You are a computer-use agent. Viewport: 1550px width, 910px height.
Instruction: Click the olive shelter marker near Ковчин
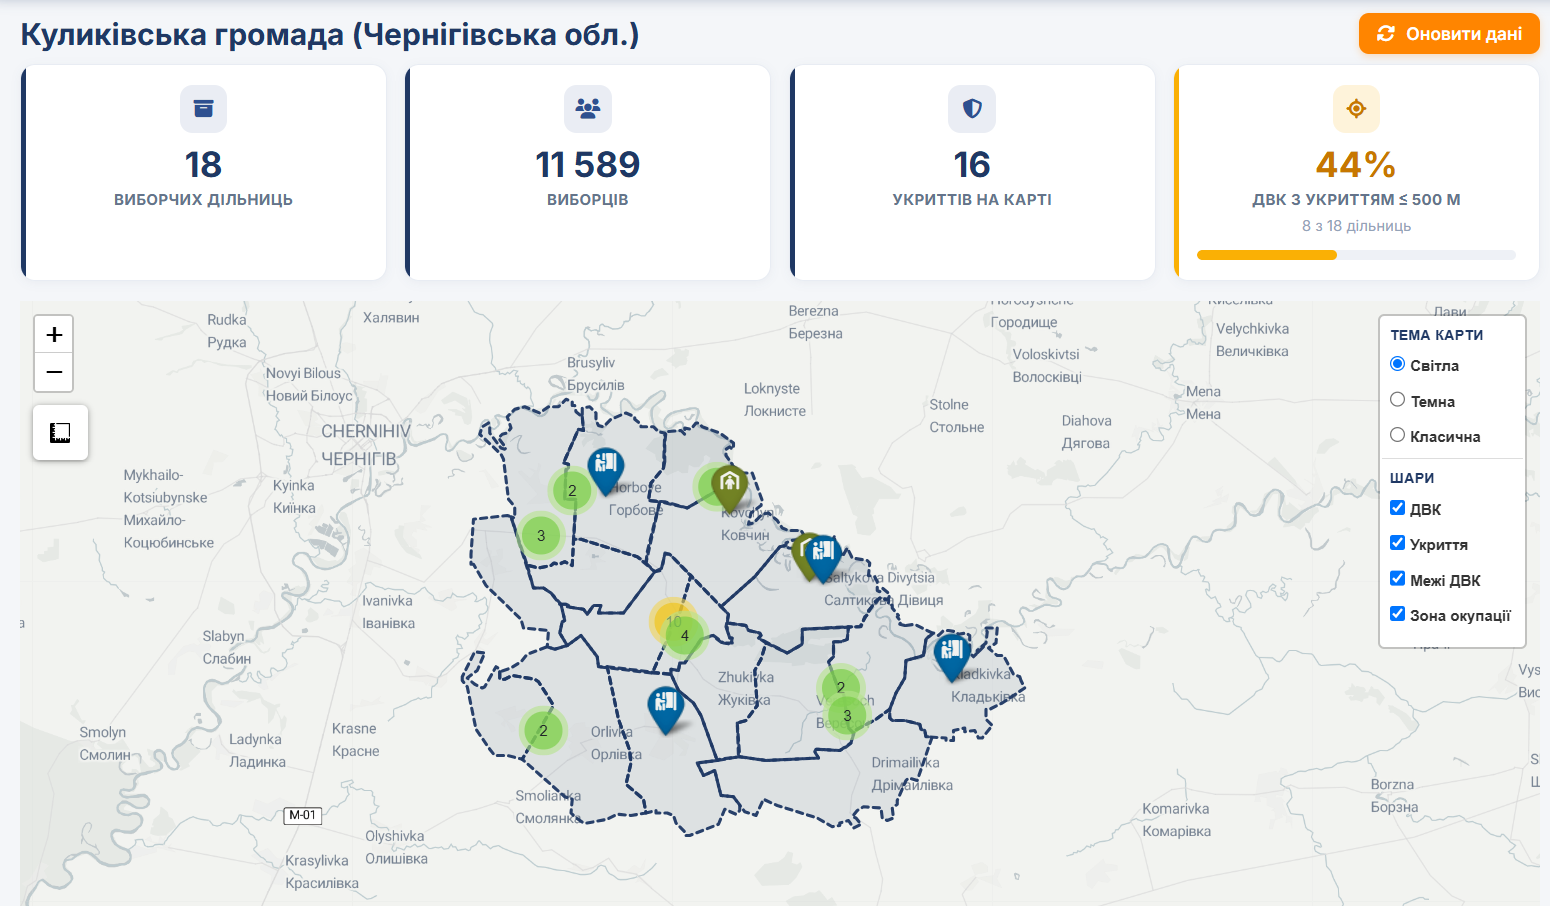(x=729, y=486)
